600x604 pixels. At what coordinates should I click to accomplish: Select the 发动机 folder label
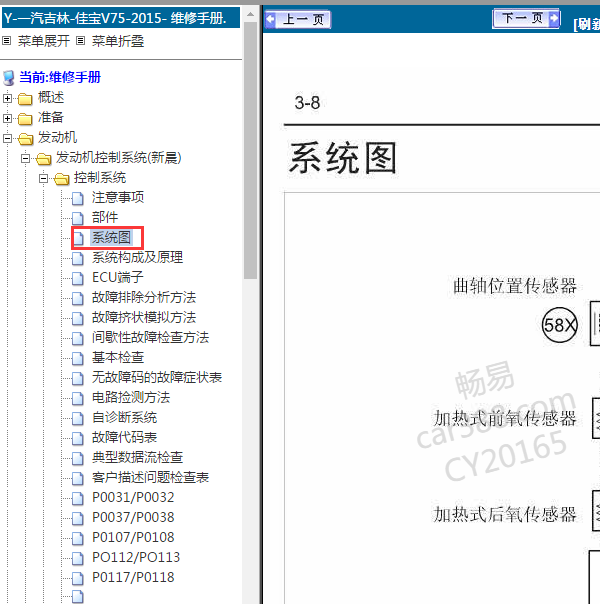point(57,138)
